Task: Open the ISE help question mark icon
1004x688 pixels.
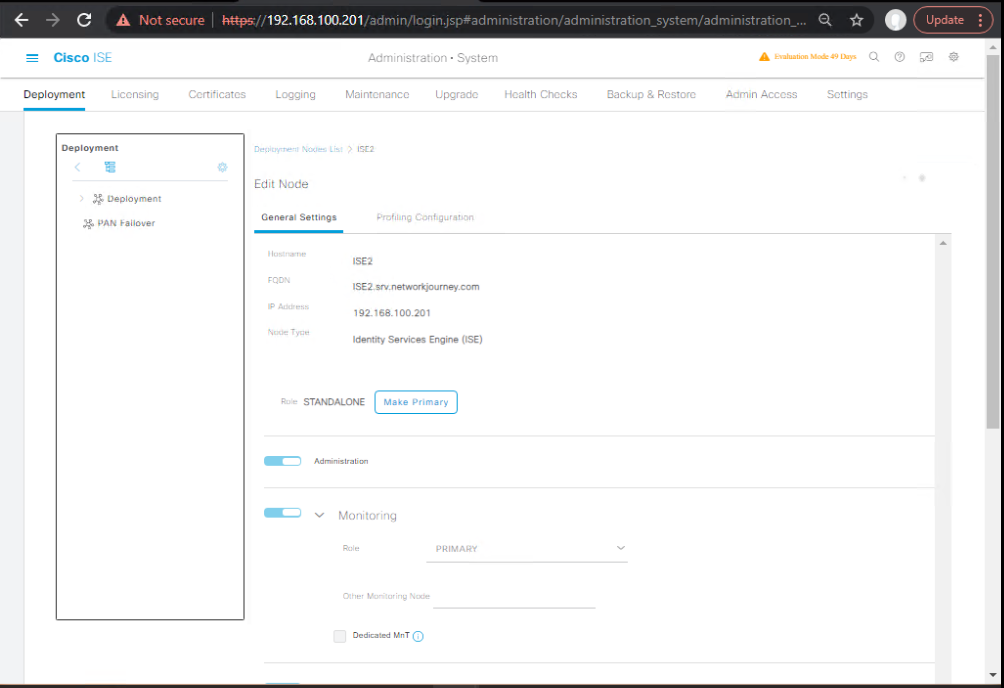Action: pos(900,57)
